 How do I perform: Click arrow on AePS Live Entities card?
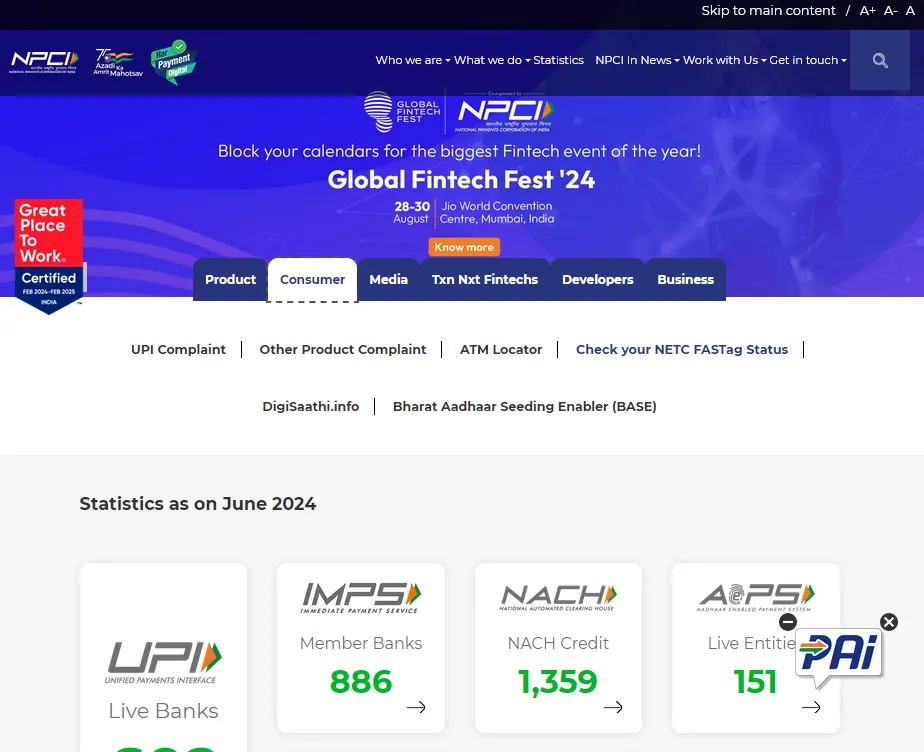coord(811,707)
